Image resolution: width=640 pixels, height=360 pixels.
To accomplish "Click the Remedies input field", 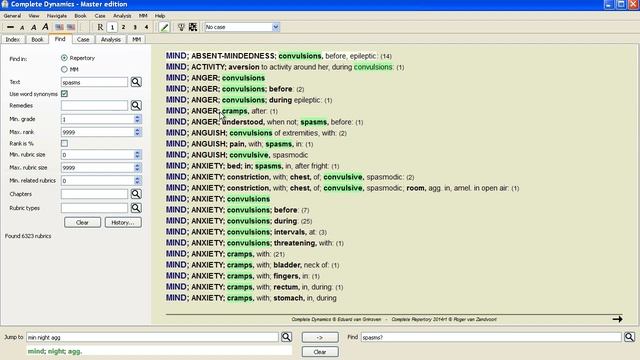I will pos(94,106).
